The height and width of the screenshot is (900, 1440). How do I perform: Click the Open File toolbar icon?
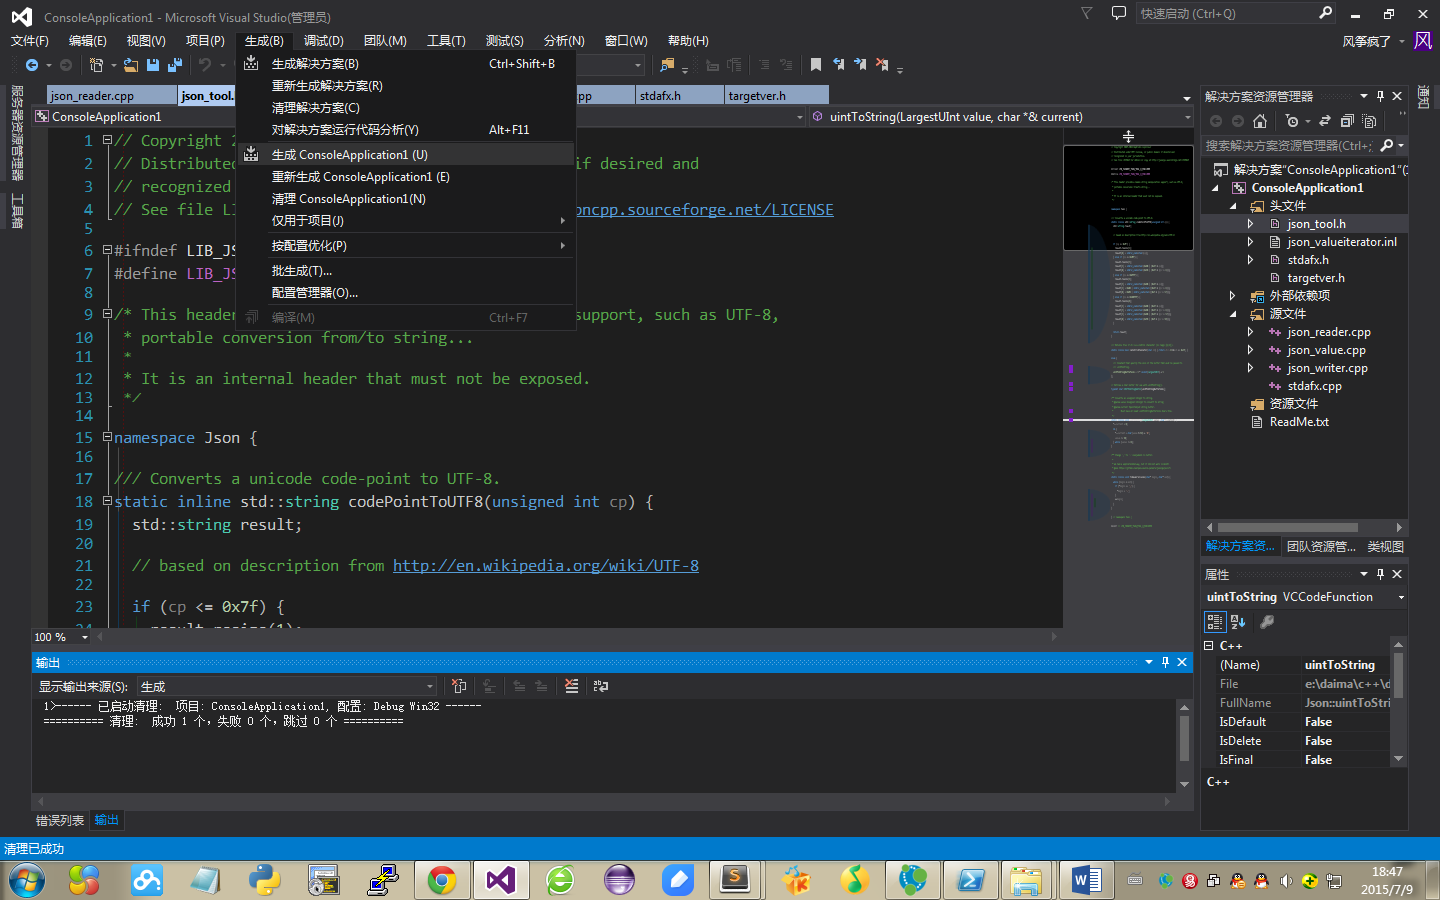(x=130, y=65)
